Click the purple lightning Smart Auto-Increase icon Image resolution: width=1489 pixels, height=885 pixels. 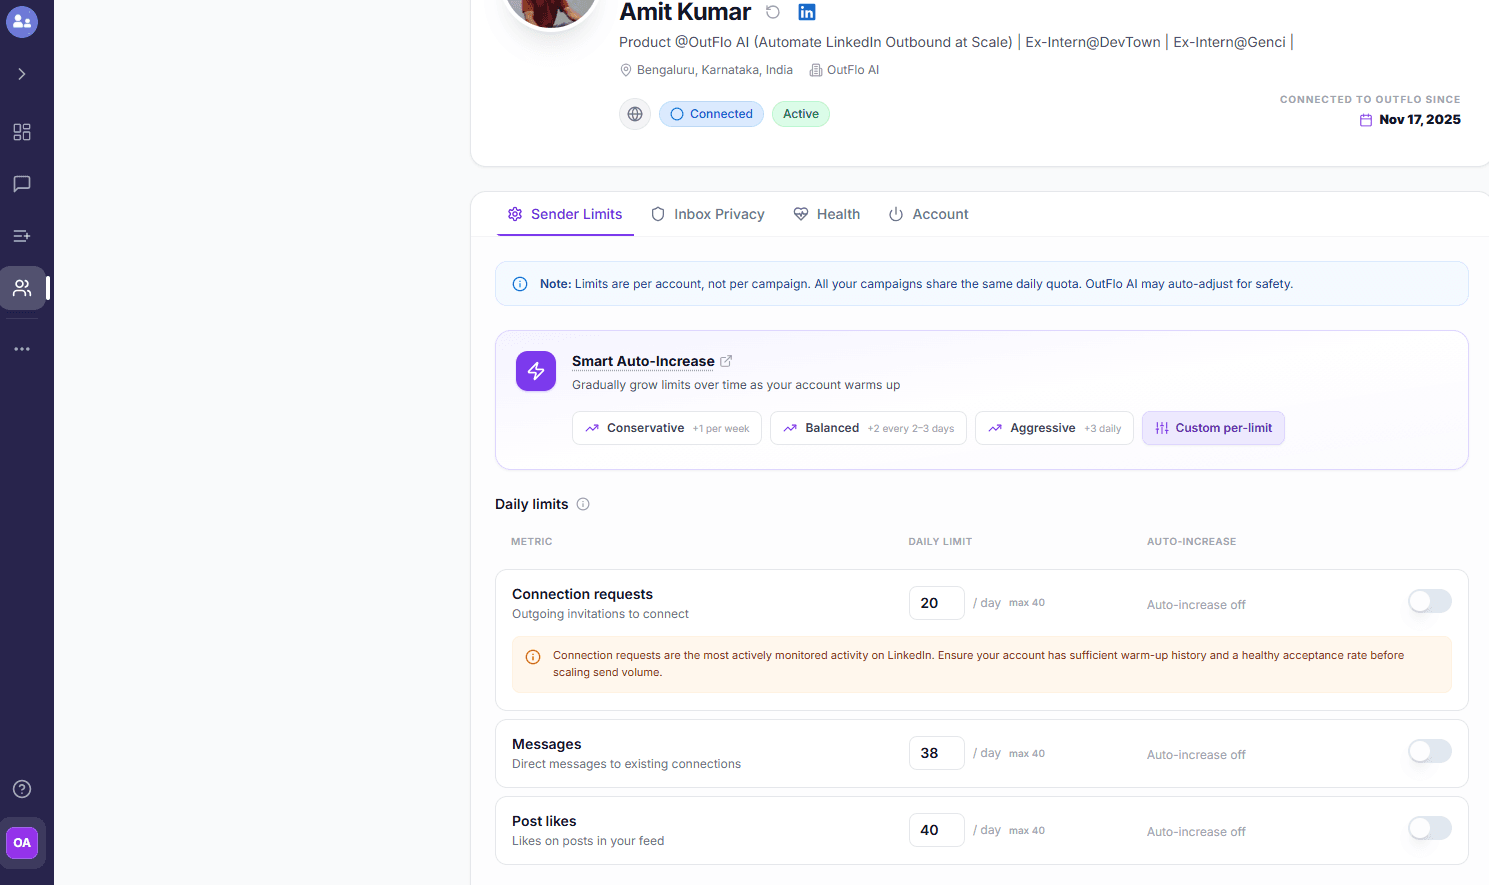click(x=536, y=371)
